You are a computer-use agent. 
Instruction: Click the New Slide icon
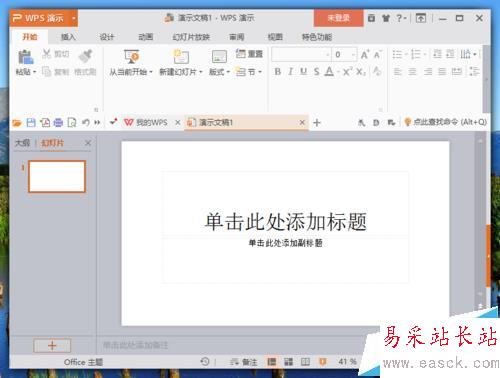tap(181, 57)
